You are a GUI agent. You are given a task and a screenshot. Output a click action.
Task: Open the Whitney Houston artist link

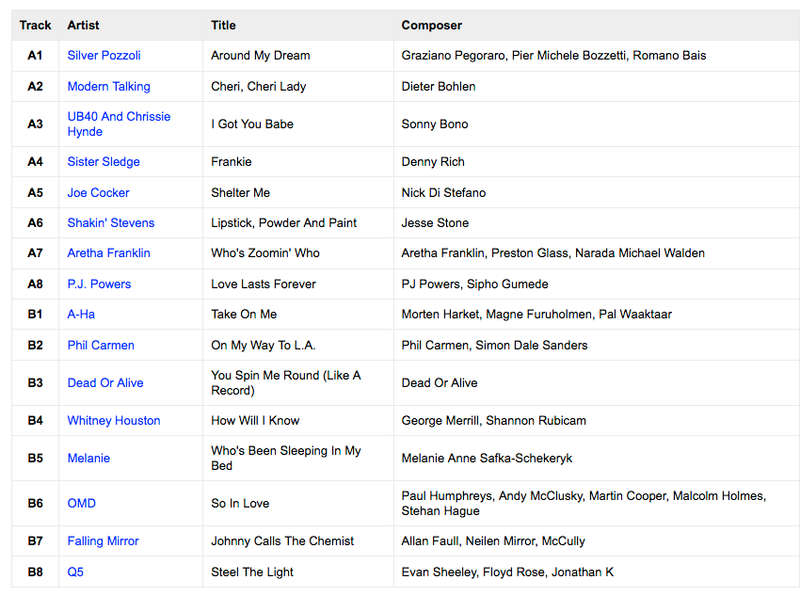[114, 421]
